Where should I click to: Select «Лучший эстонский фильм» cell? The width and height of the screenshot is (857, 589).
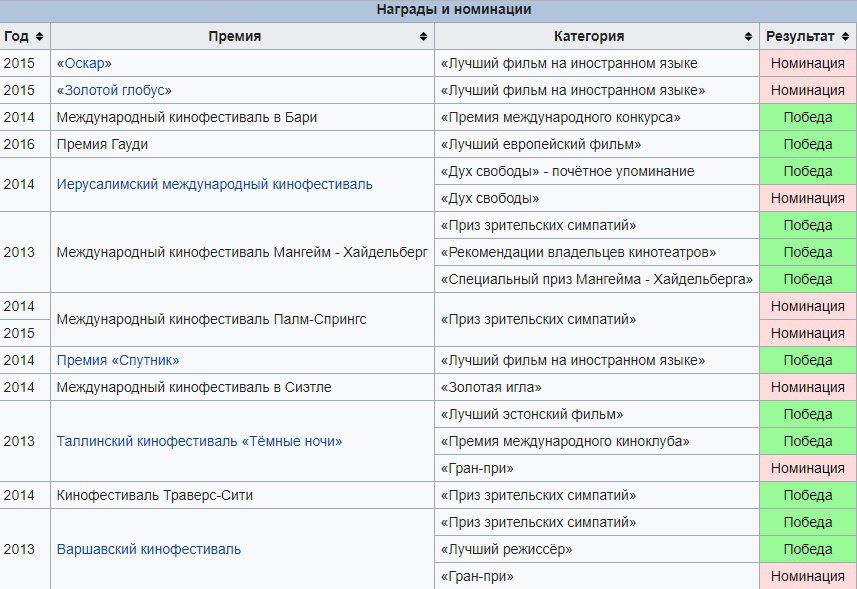point(597,415)
